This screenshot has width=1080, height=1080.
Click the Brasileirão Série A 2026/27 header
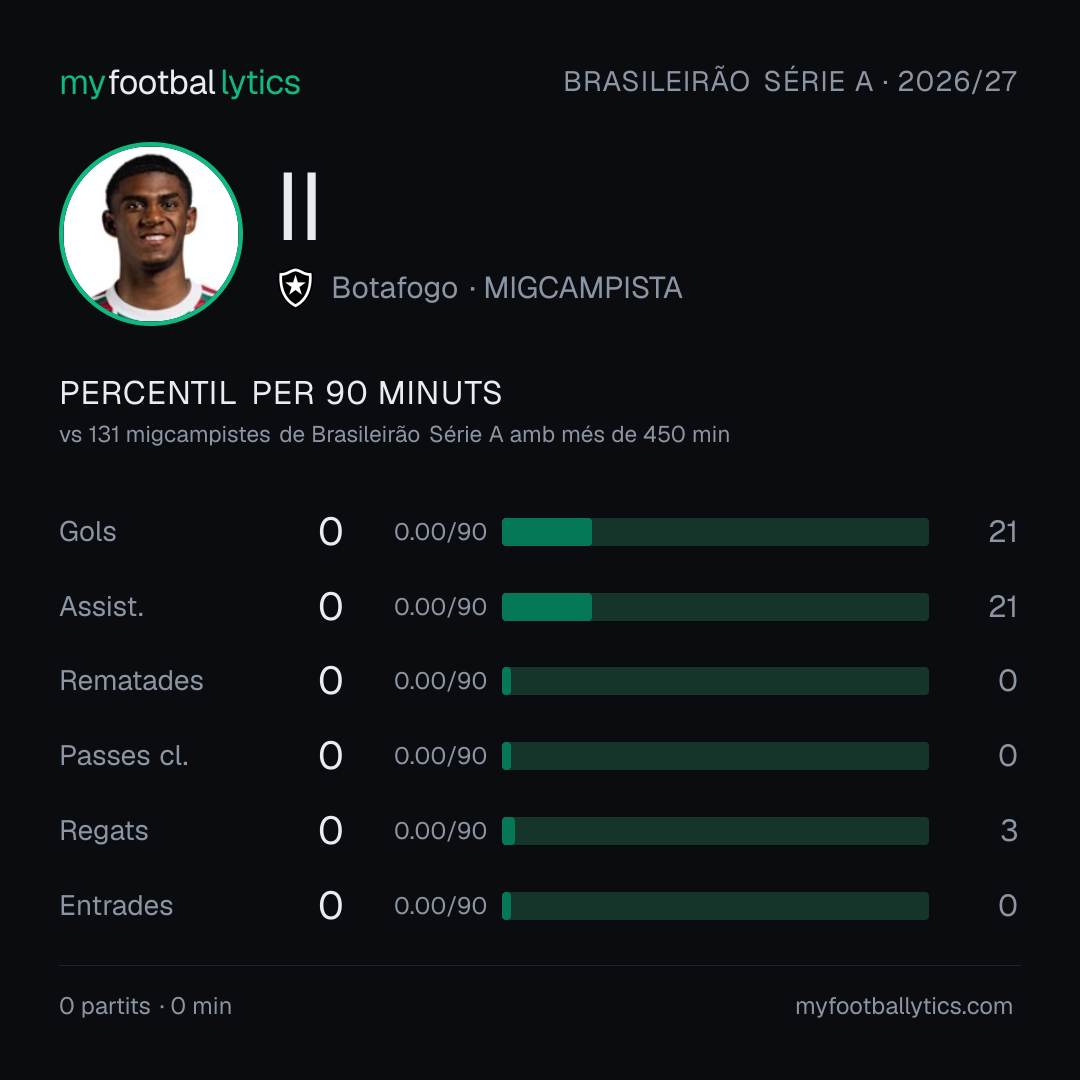[790, 81]
